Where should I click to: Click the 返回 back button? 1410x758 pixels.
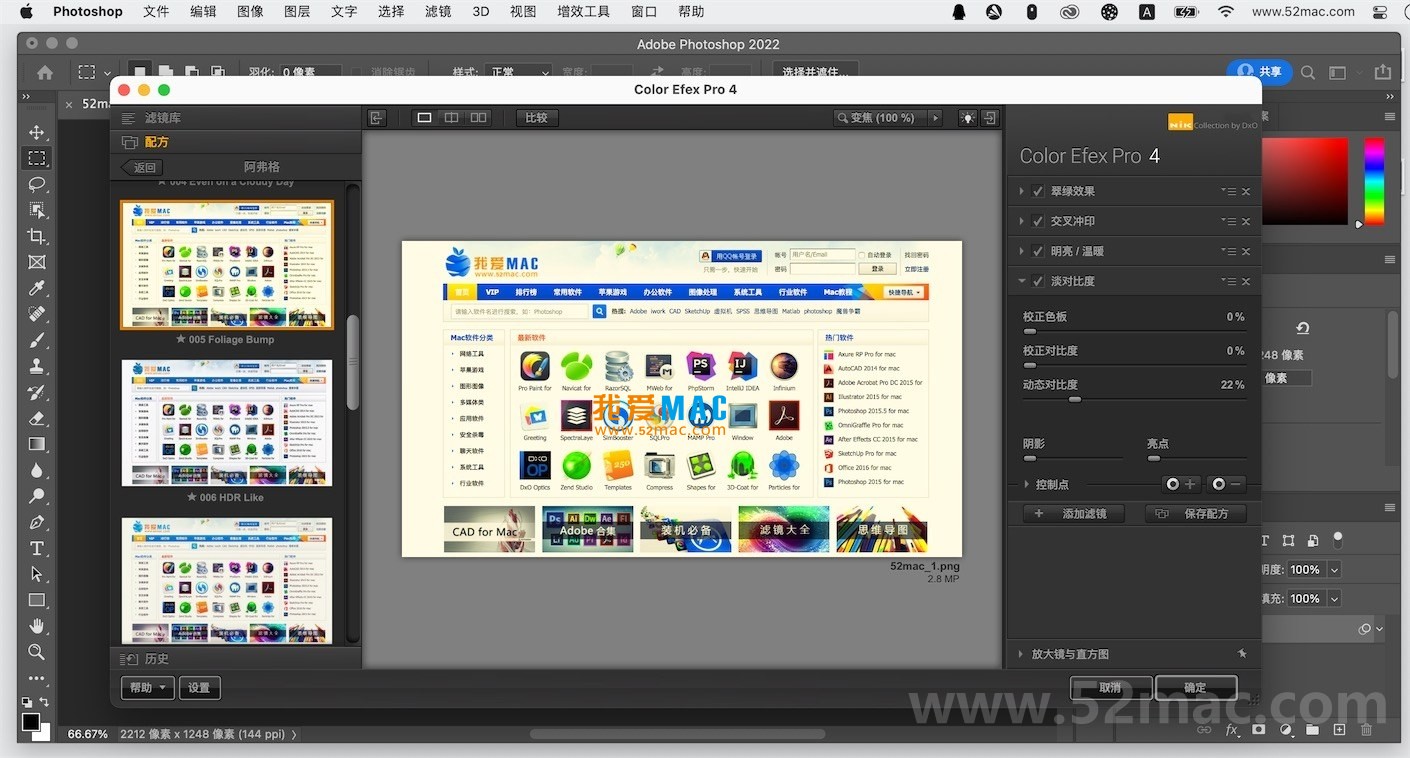[140, 167]
